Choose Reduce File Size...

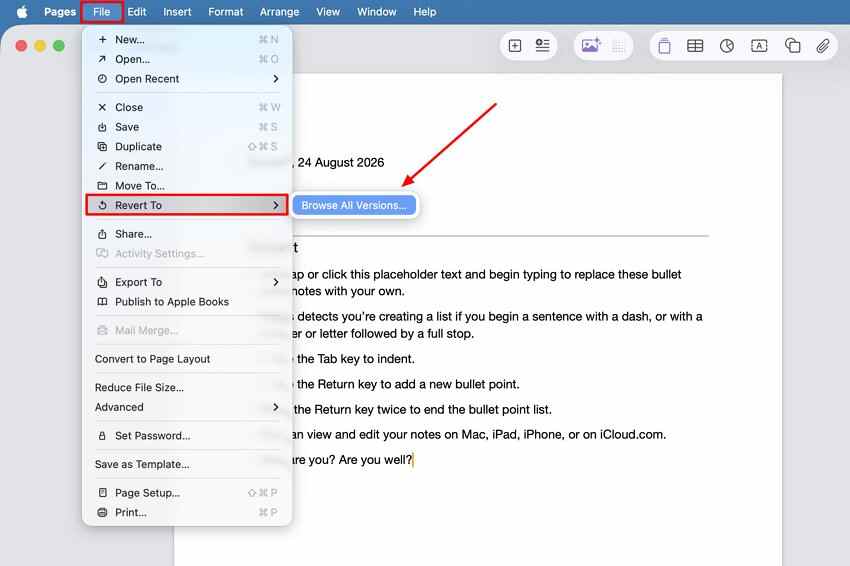(187, 387)
